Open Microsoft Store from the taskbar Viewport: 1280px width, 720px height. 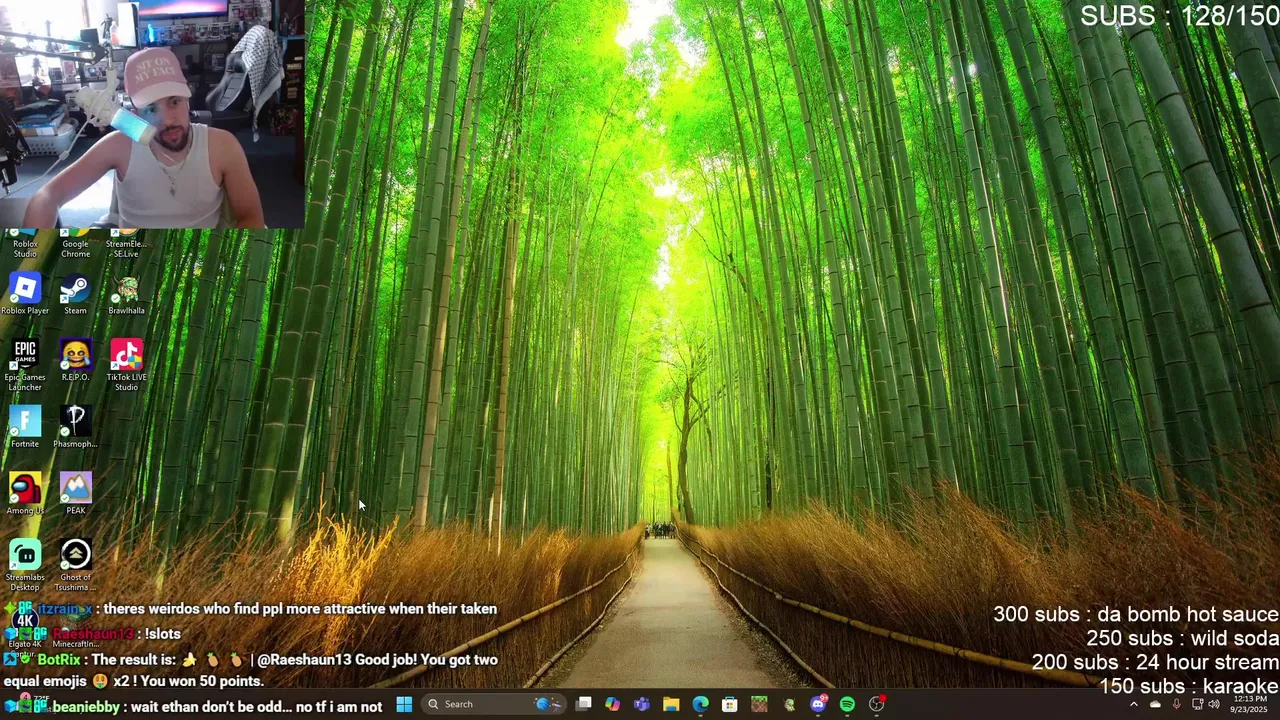[x=730, y=704]
